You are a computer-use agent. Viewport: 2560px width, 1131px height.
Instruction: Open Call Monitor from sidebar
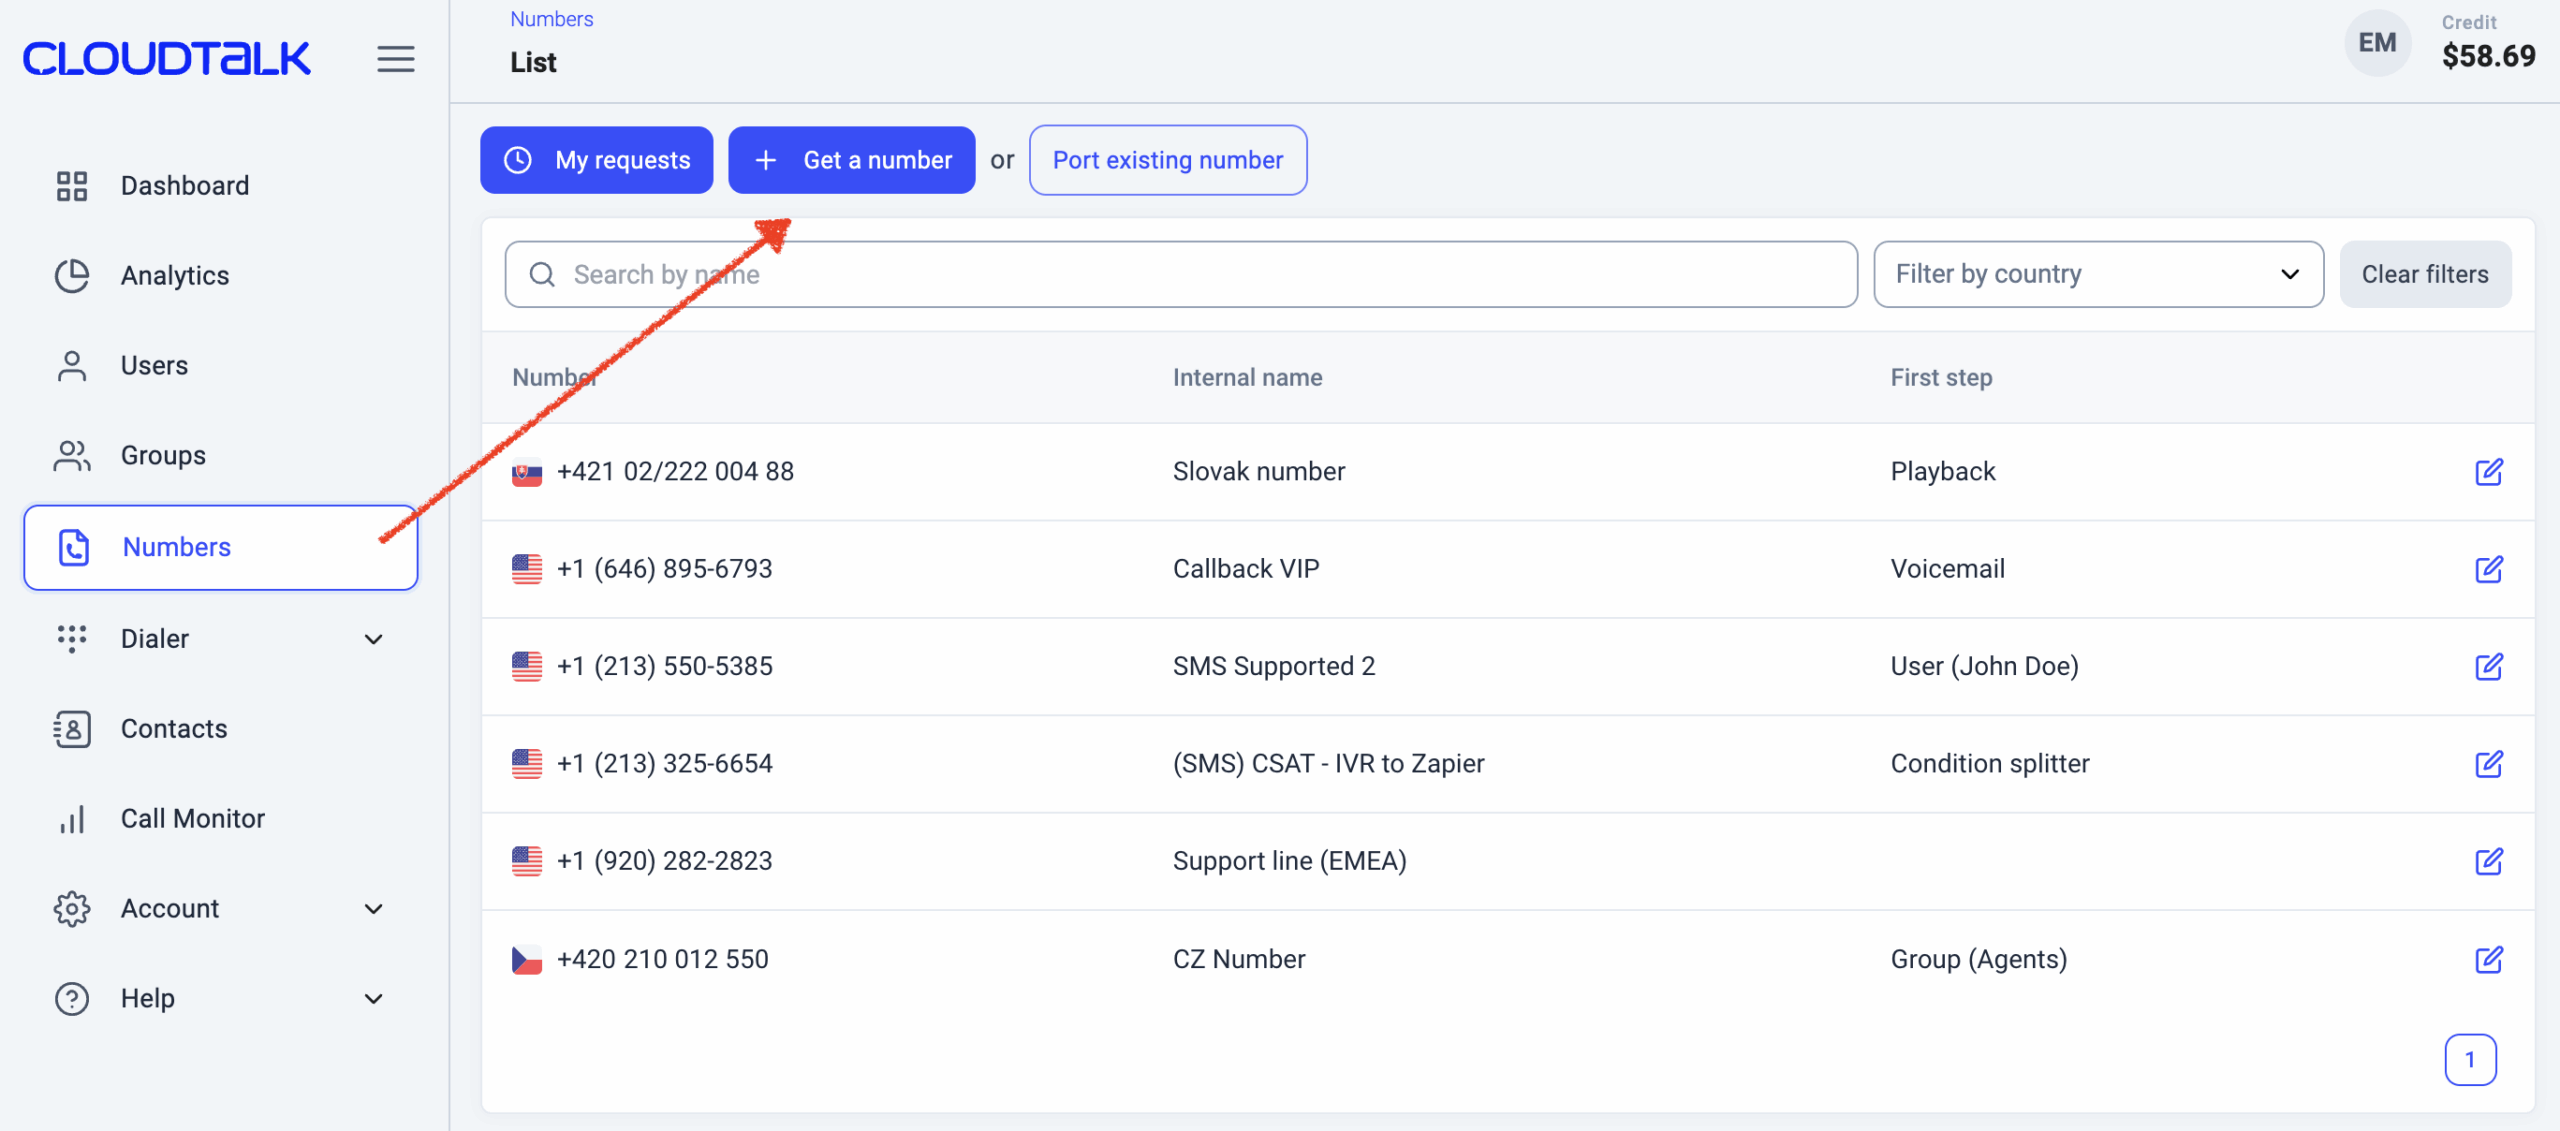pyautogui.click(x=192, y=819)
